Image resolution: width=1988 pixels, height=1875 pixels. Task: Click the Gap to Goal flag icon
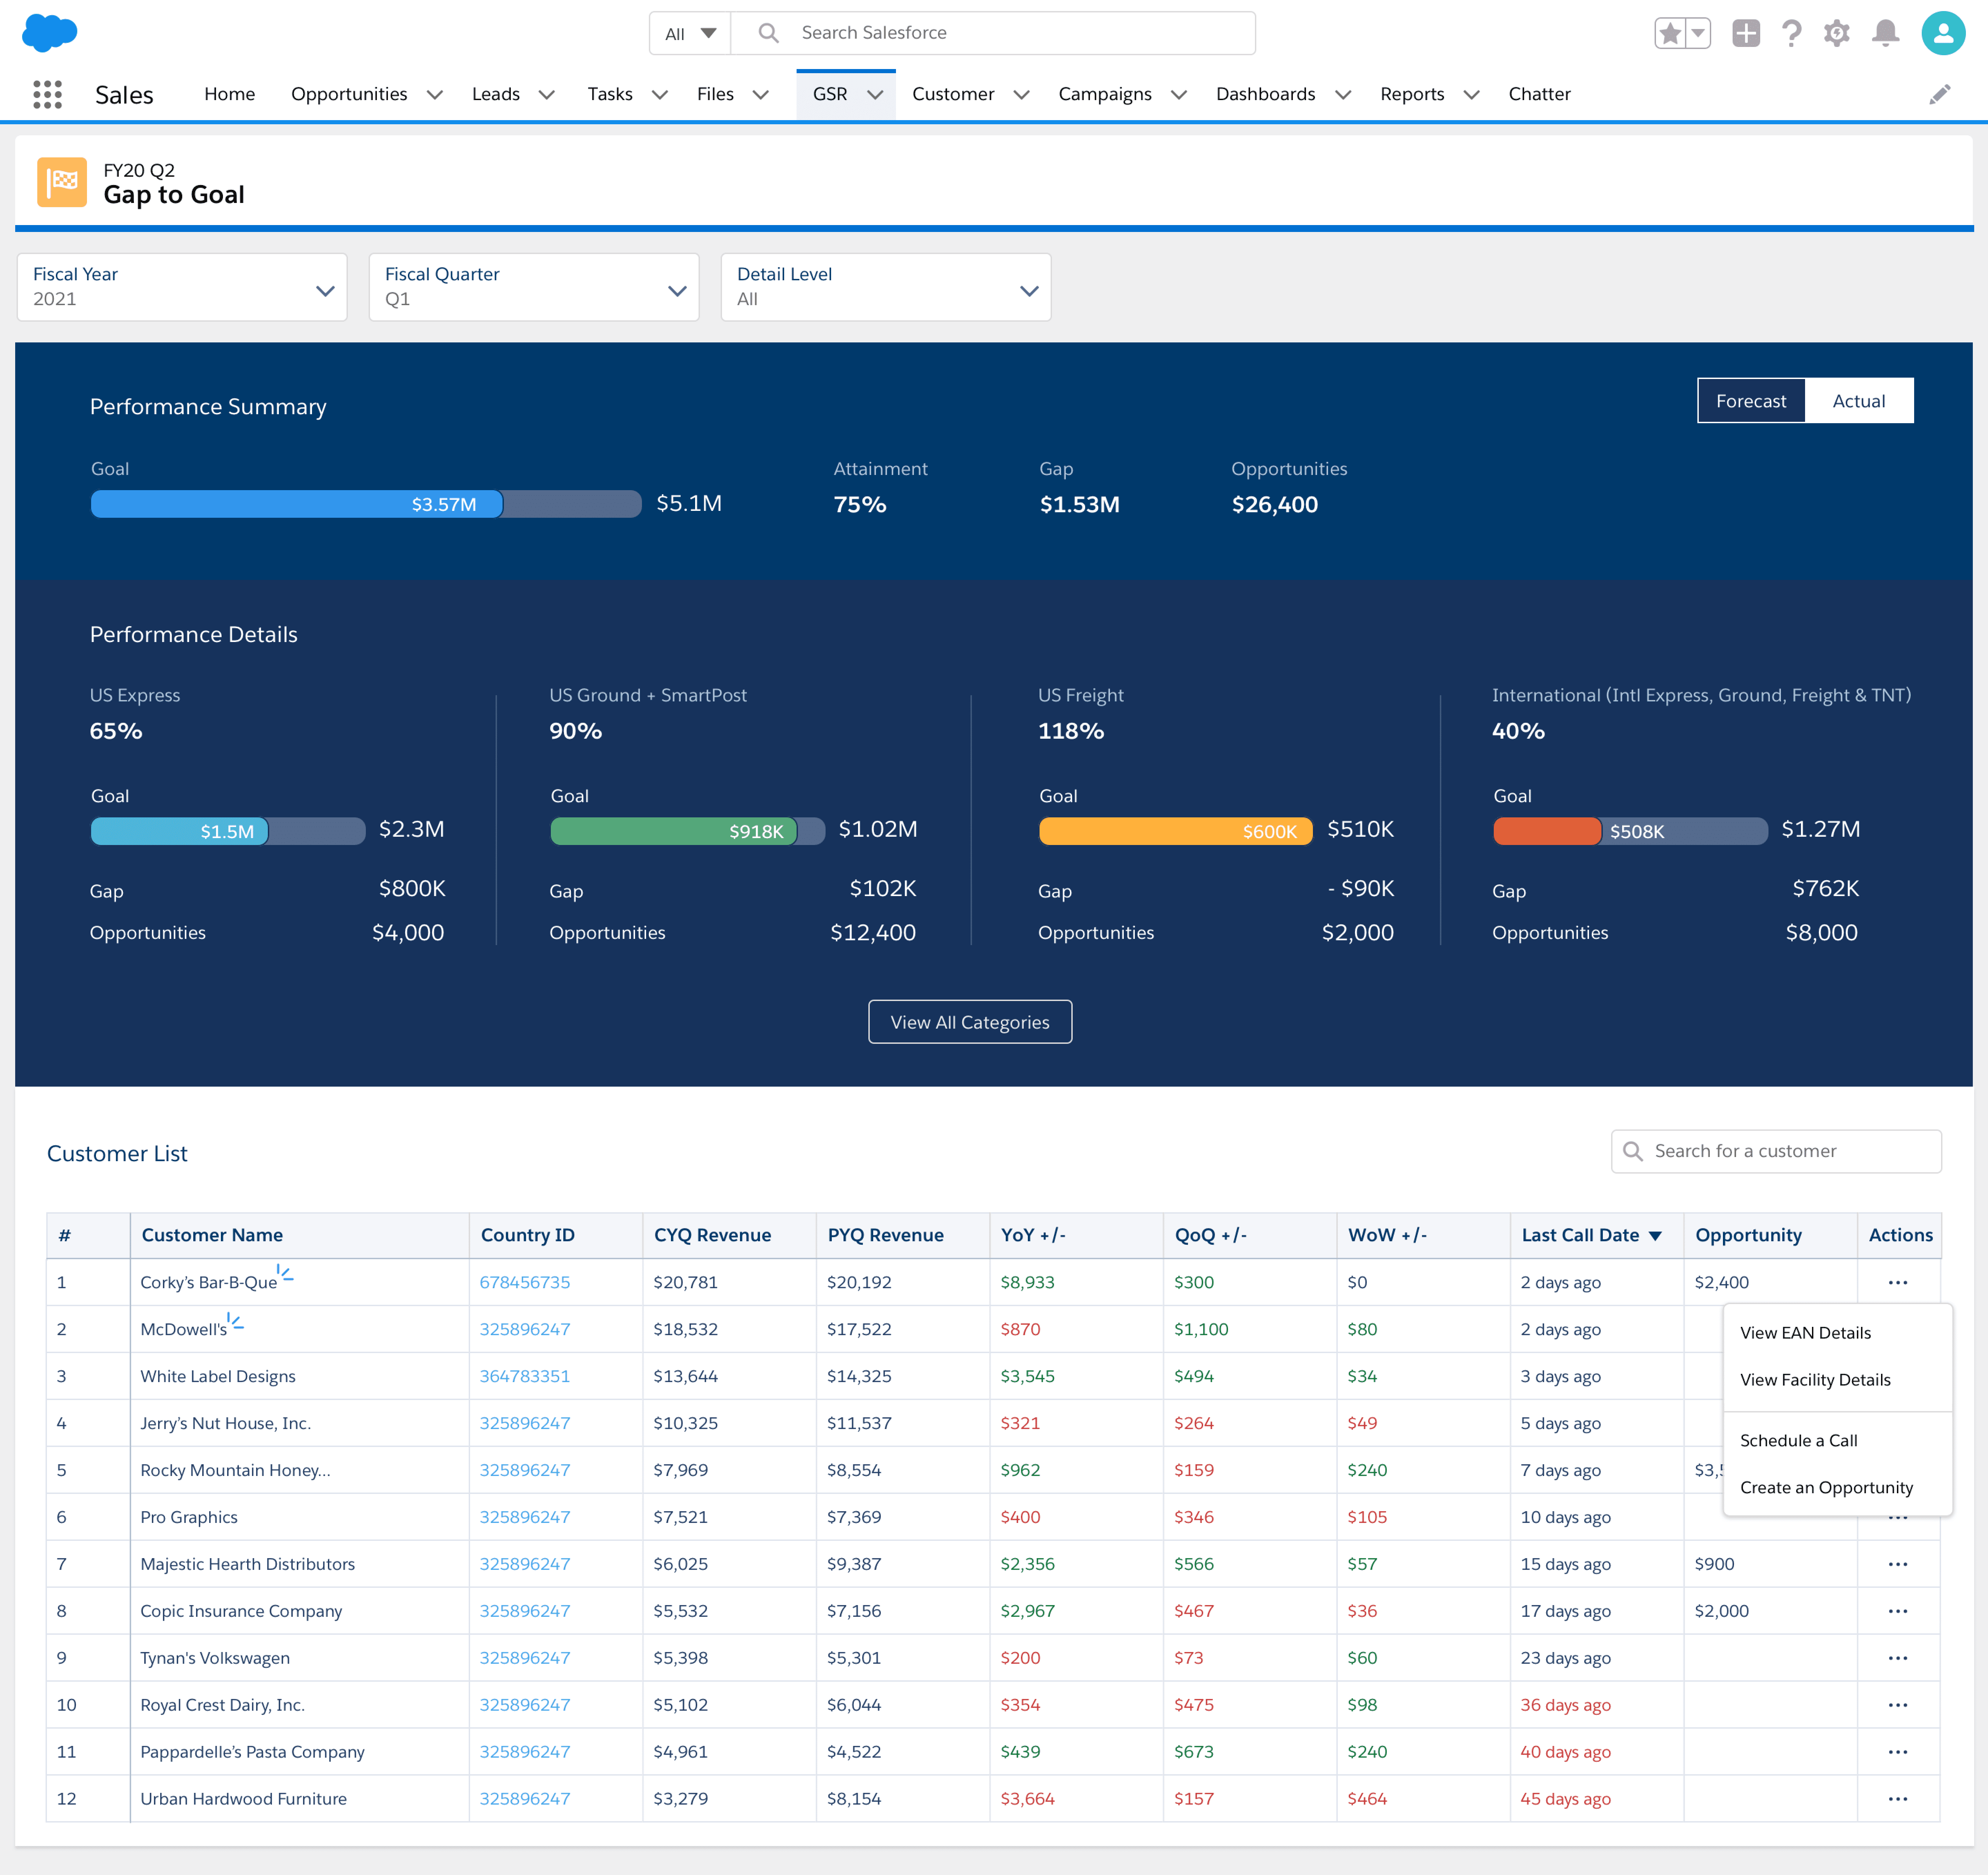click(x=62, y=182)
